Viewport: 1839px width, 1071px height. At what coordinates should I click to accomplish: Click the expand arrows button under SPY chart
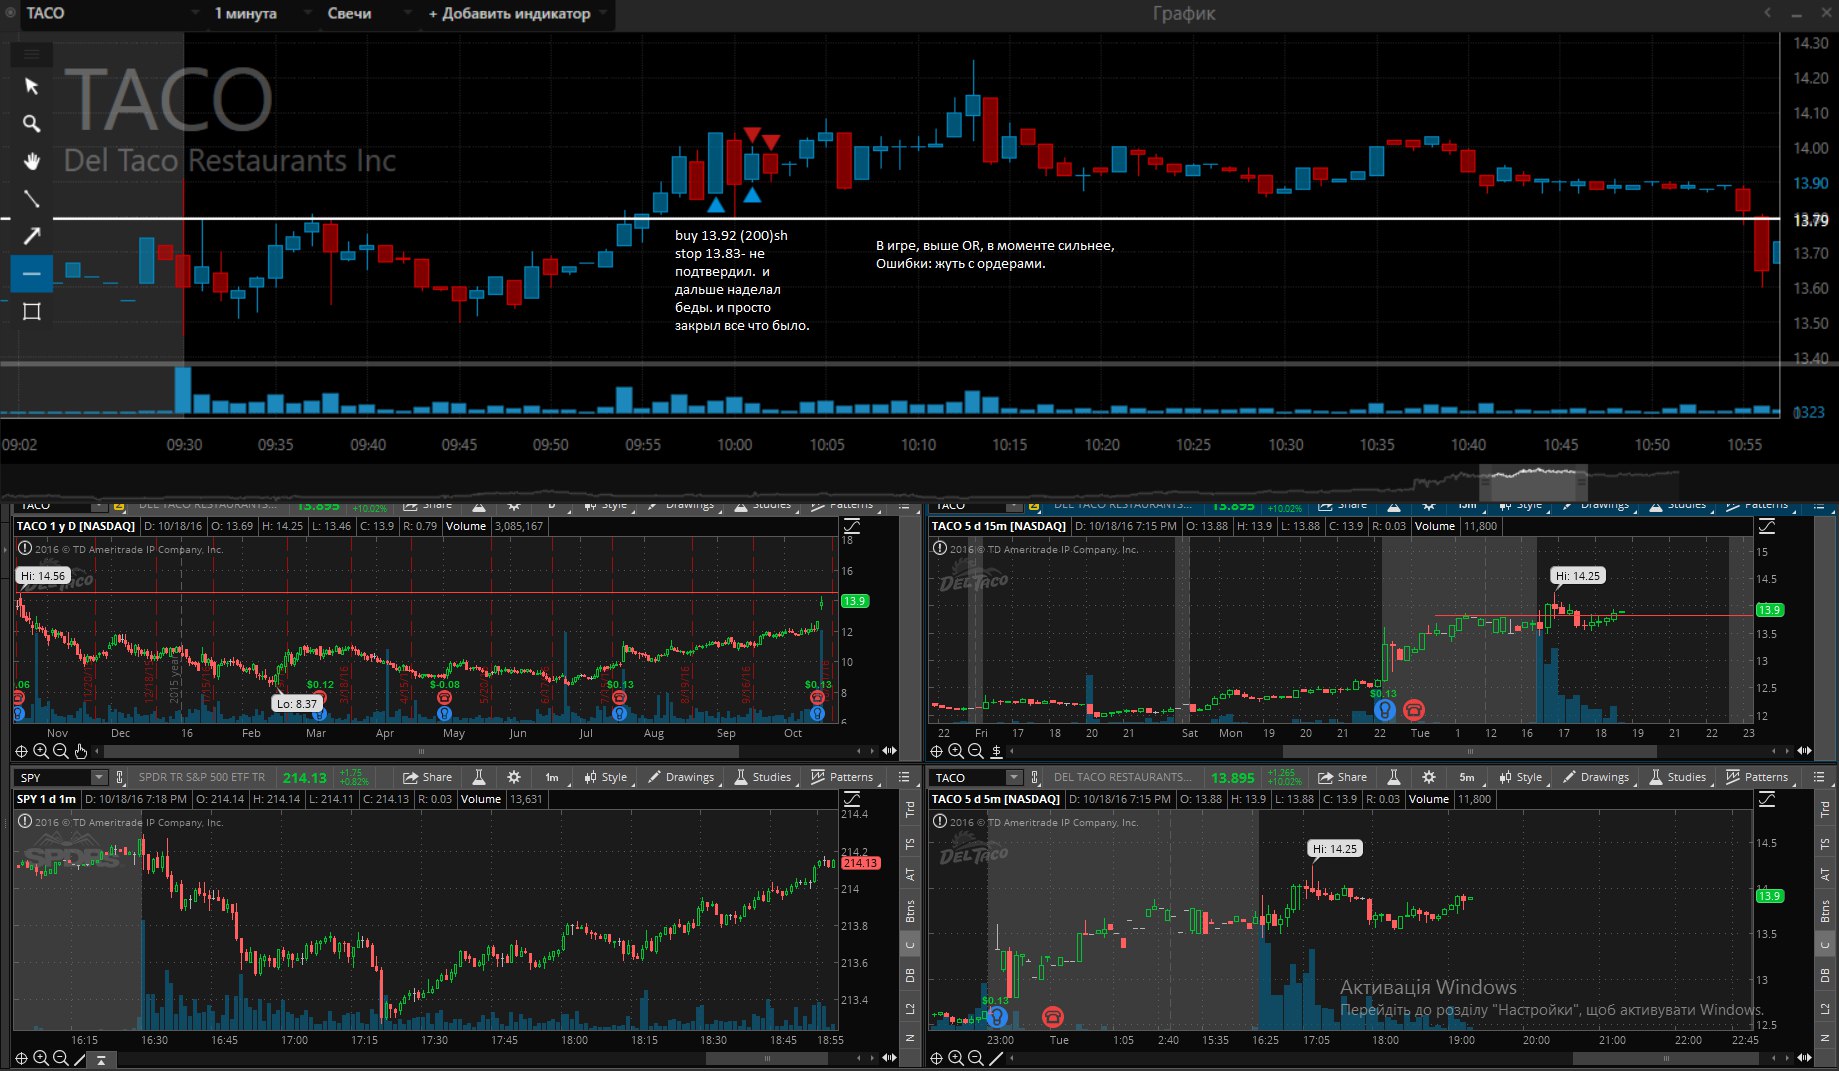[889, 1058]
